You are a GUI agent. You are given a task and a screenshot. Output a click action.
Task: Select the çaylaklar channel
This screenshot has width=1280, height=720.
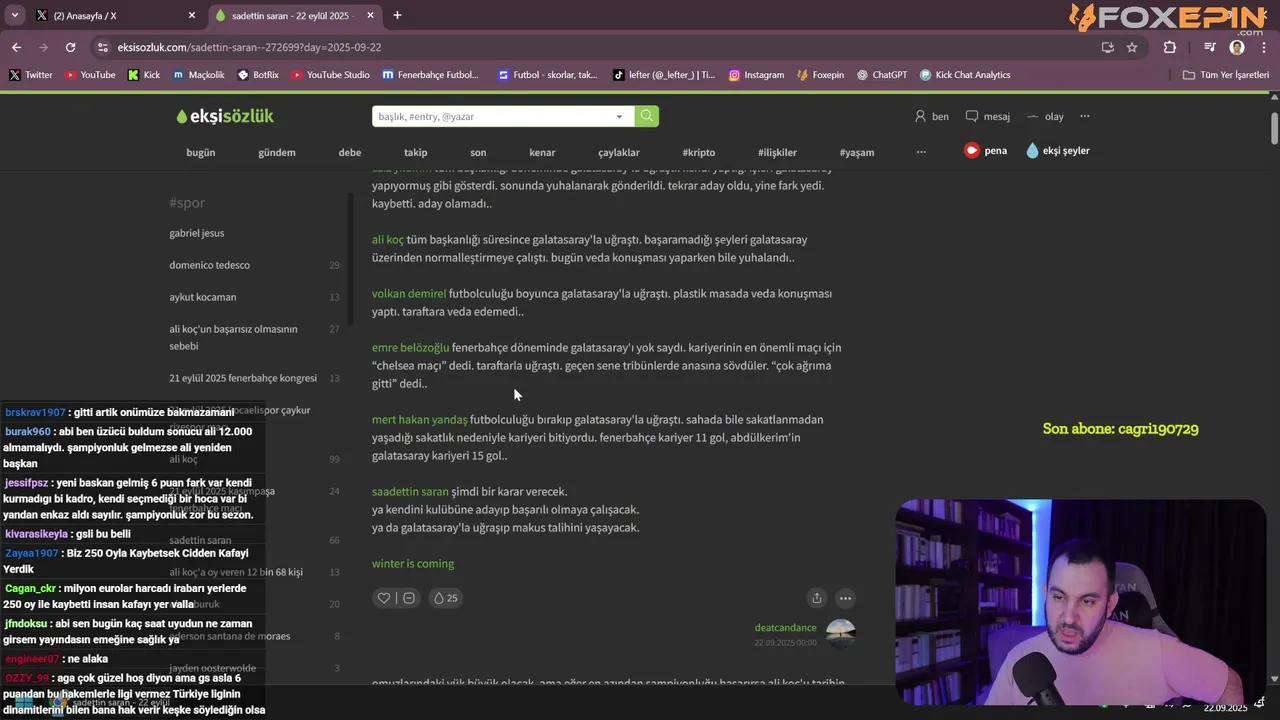pos(619,152)
